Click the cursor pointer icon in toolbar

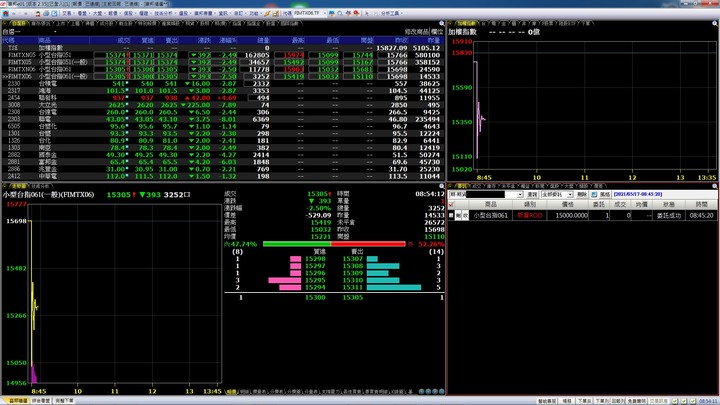(367, 13)
